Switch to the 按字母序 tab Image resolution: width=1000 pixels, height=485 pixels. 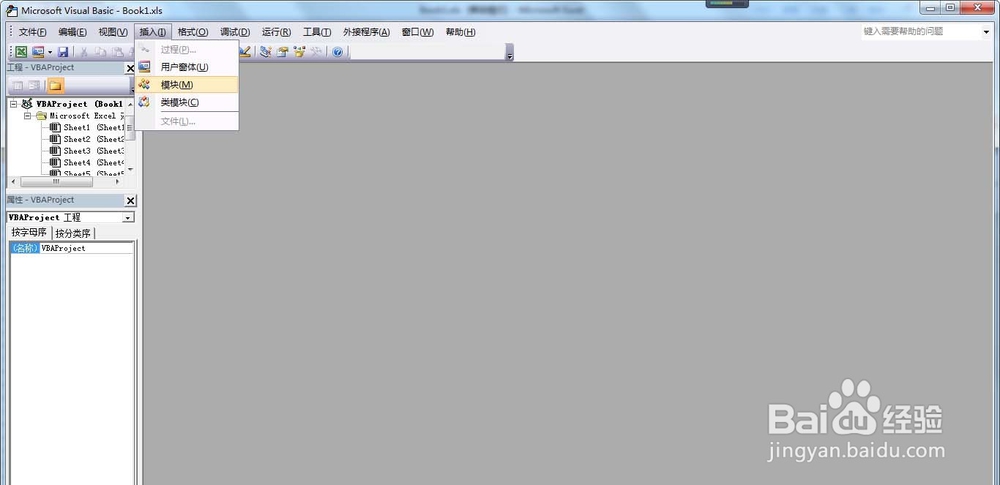coord(29,233)
